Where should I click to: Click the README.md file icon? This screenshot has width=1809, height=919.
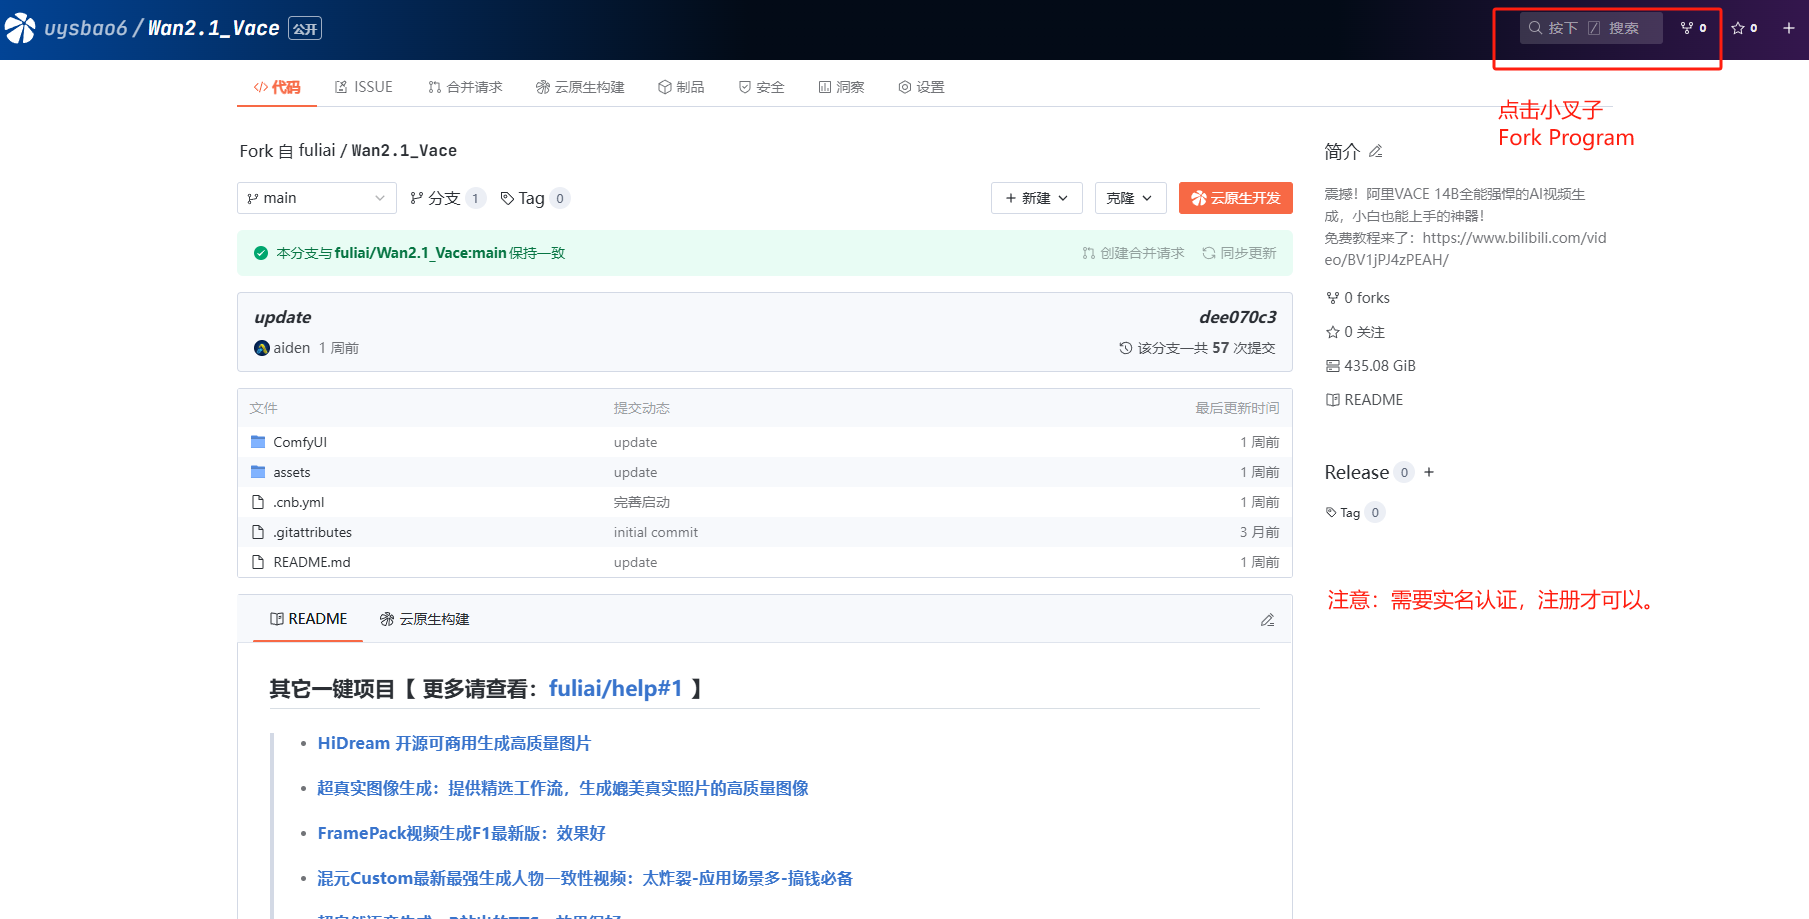click(258, 562)
